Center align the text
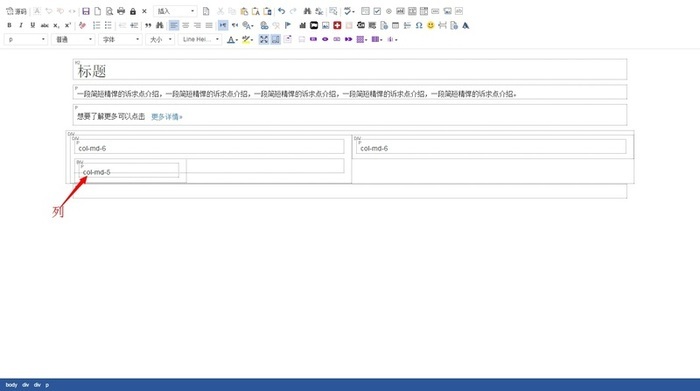The image size is (700, 391). (186, 25)
